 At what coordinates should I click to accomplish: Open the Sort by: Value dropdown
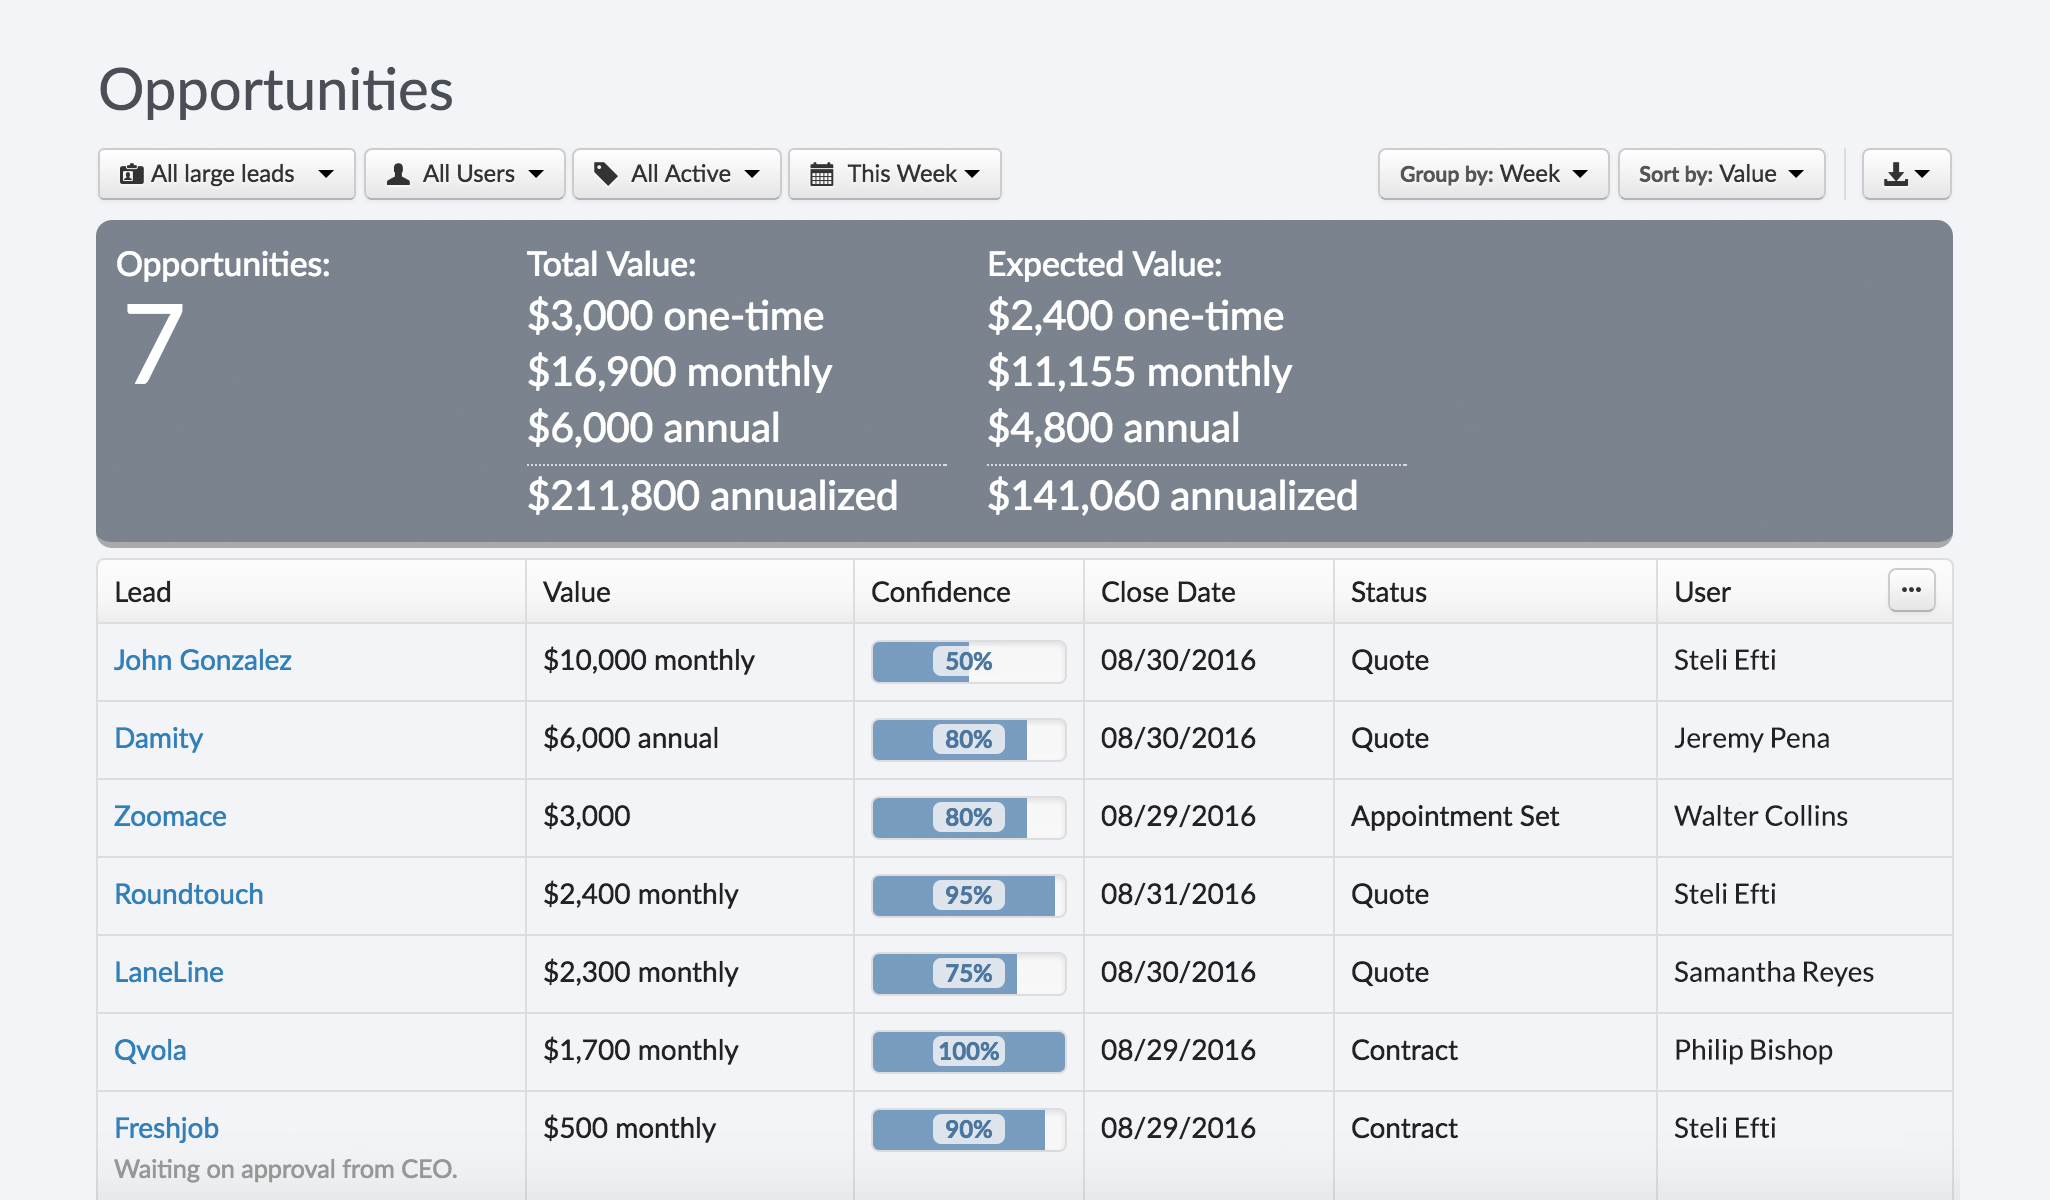[1720, 174]
